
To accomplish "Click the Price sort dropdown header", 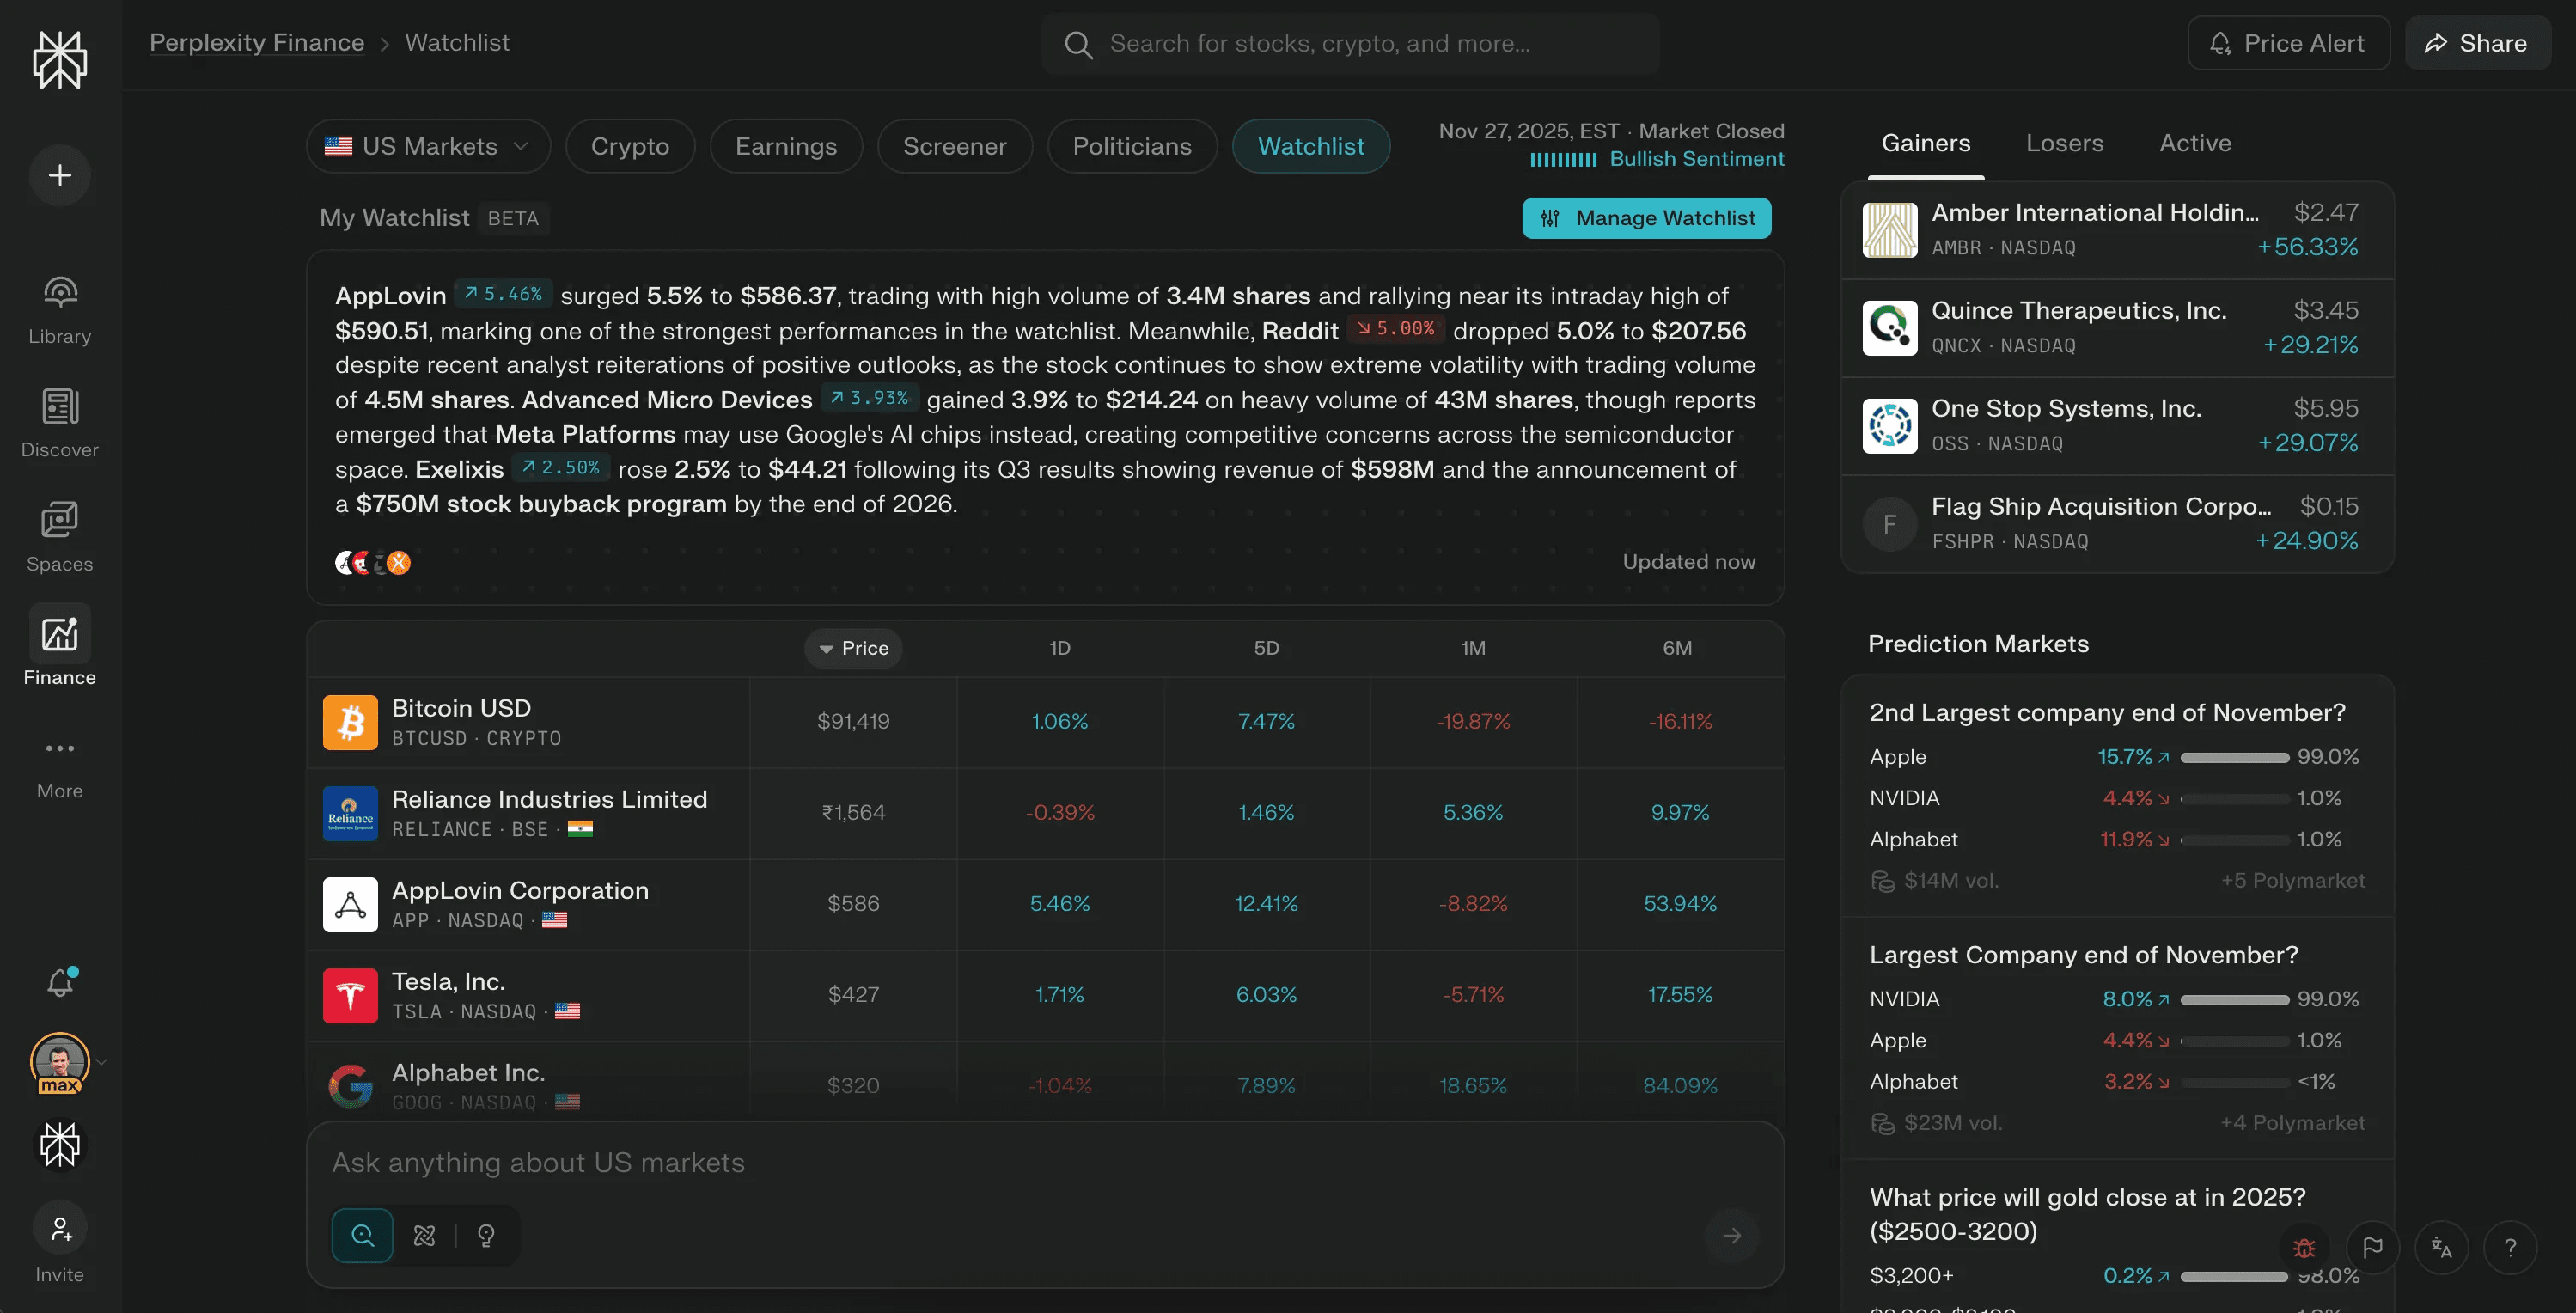I will point(853,648).
